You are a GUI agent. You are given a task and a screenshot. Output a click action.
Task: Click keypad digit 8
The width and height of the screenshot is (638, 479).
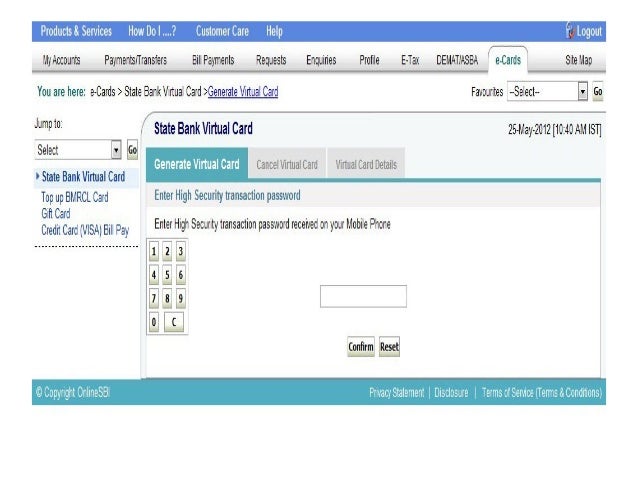(167, 299)
